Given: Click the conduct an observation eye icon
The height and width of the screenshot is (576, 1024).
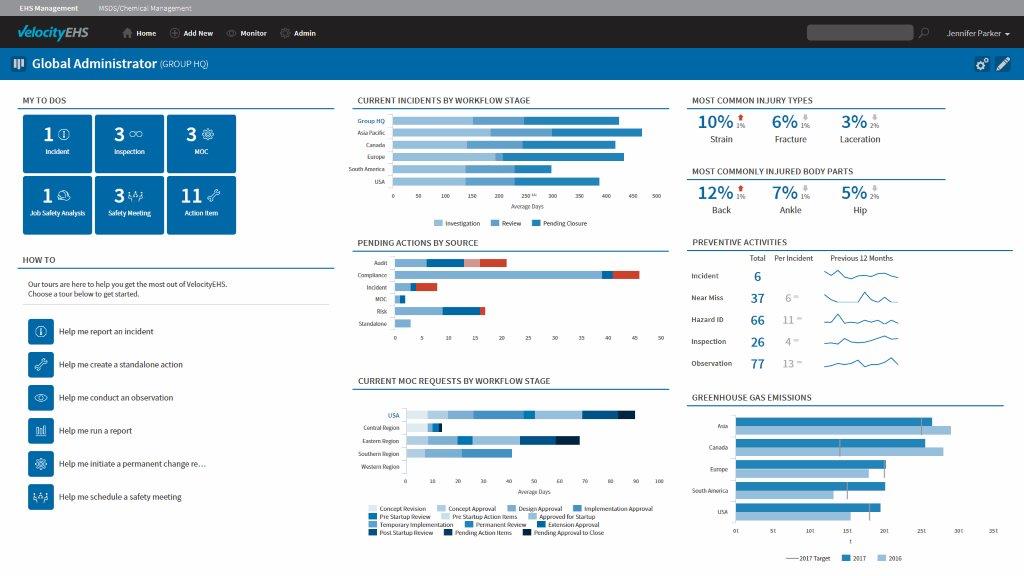Looking at the screenshot, I should 41,398.
